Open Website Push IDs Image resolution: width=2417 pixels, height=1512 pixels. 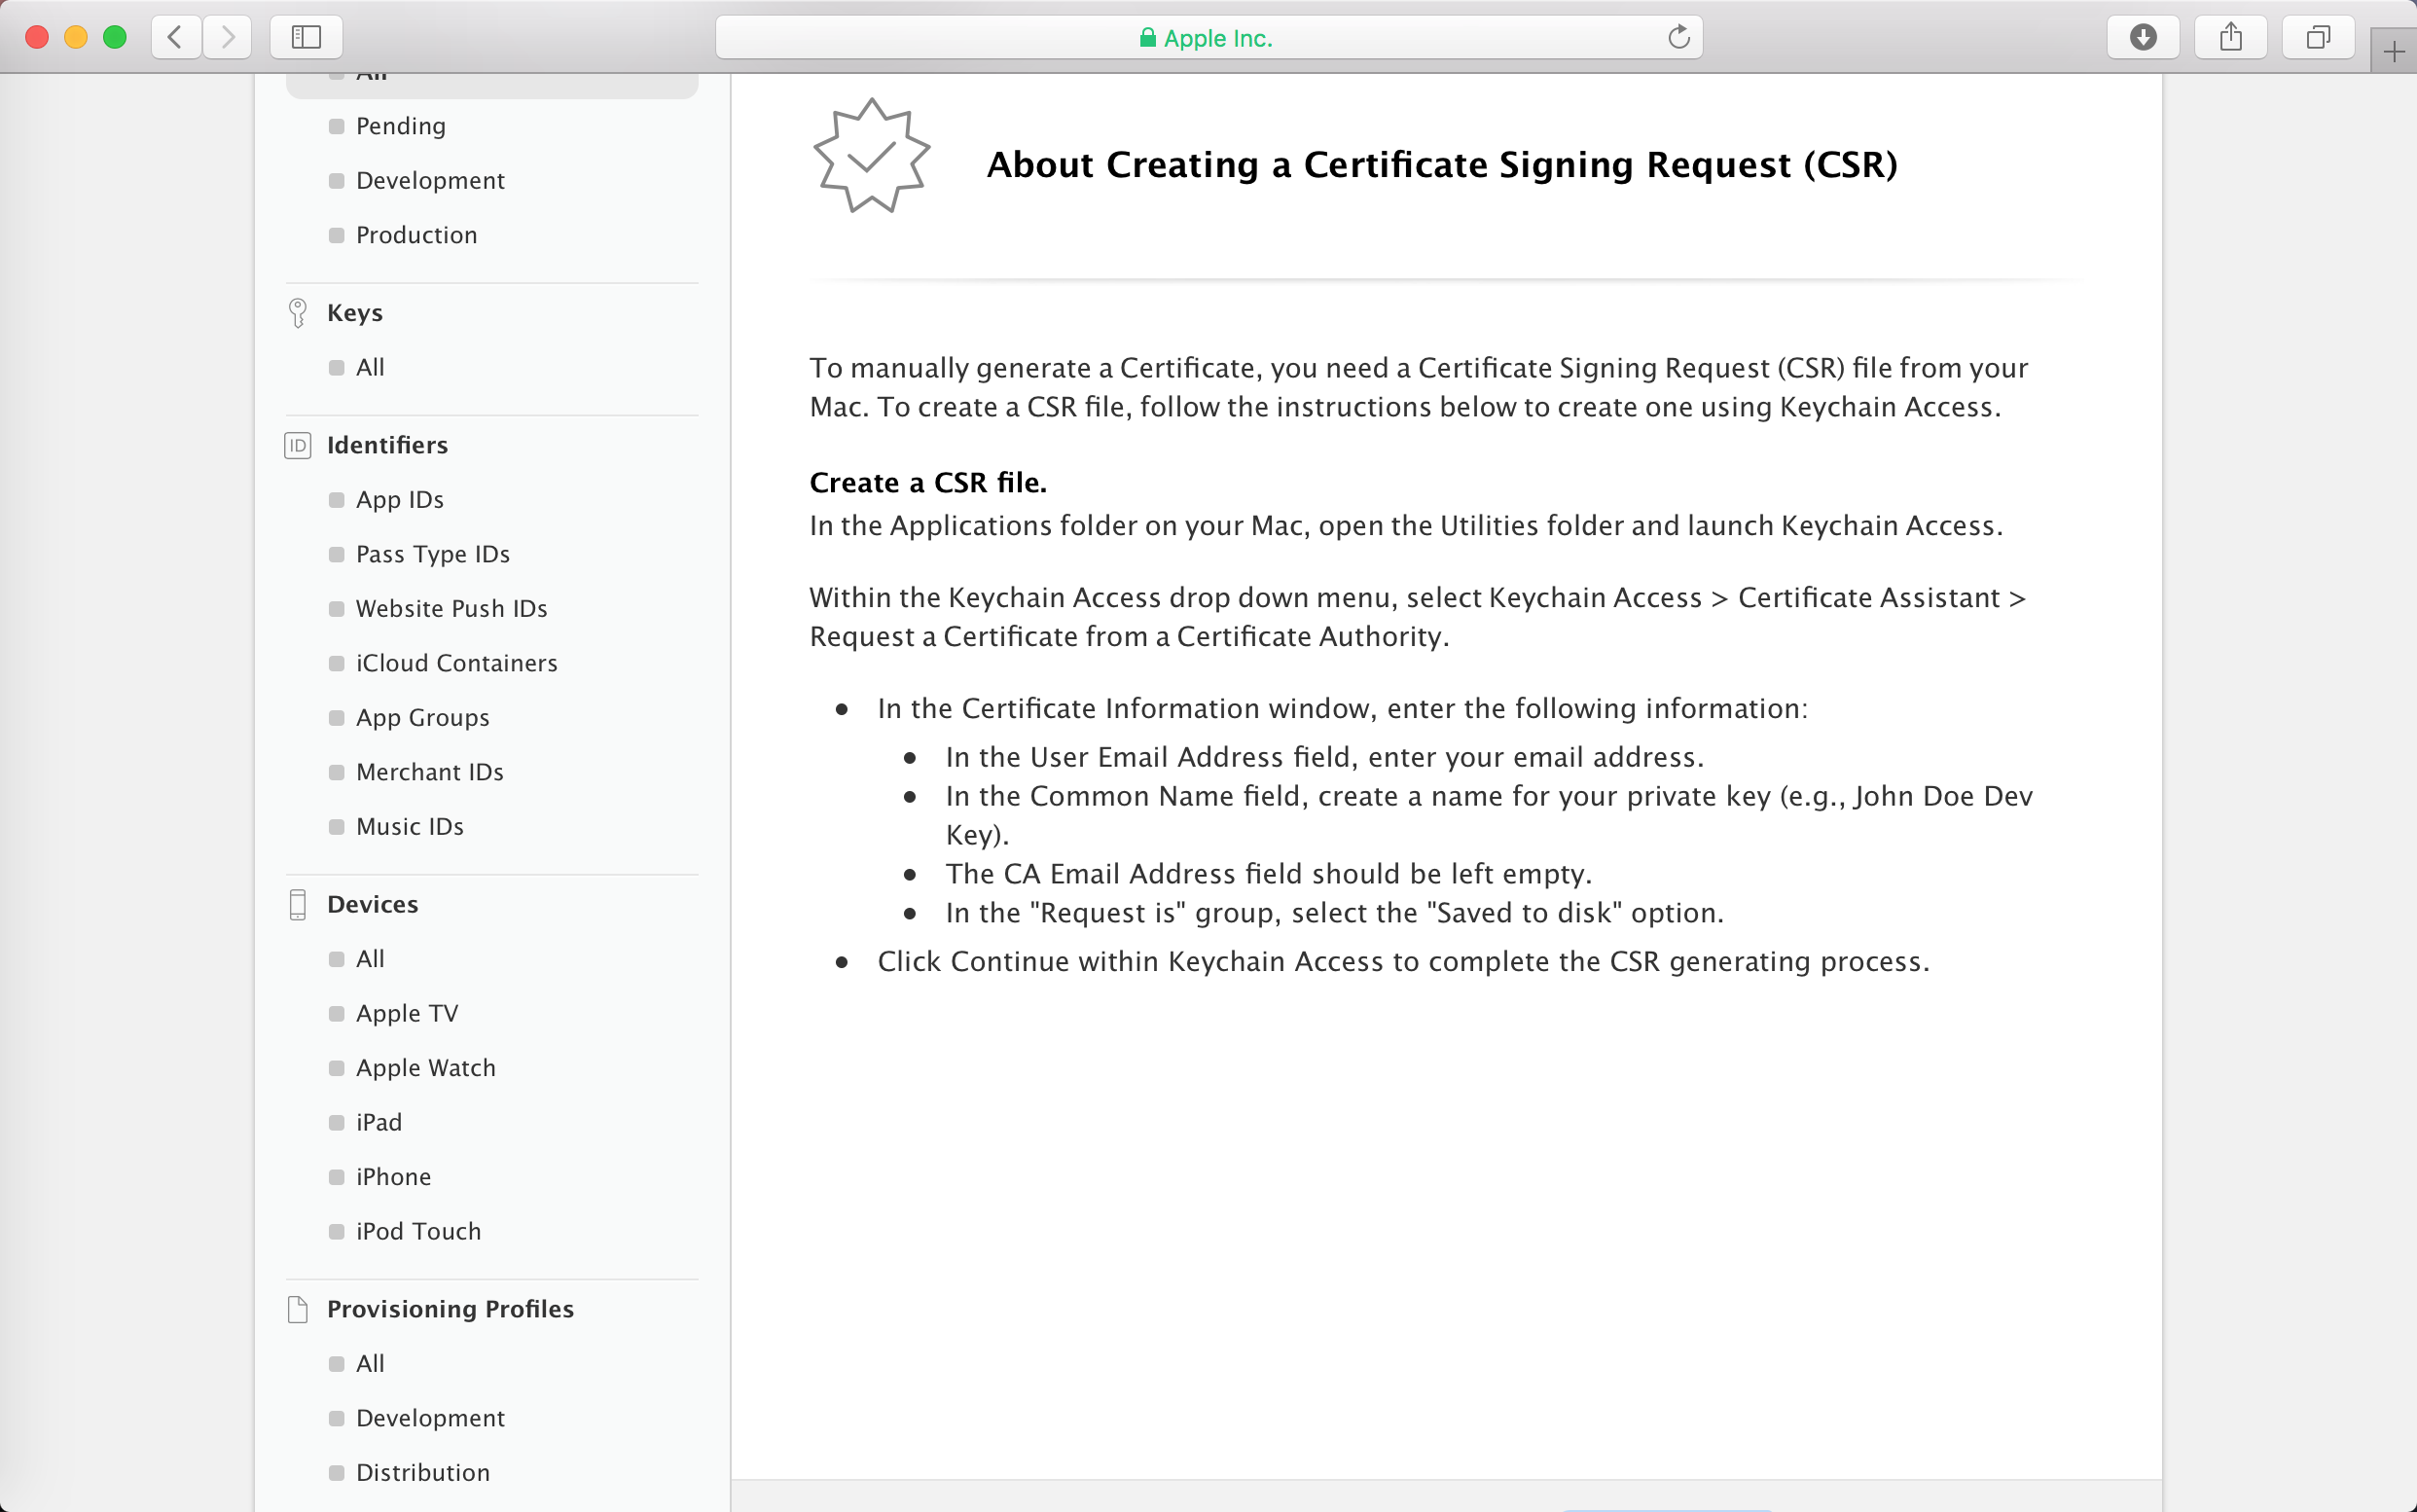451,609
